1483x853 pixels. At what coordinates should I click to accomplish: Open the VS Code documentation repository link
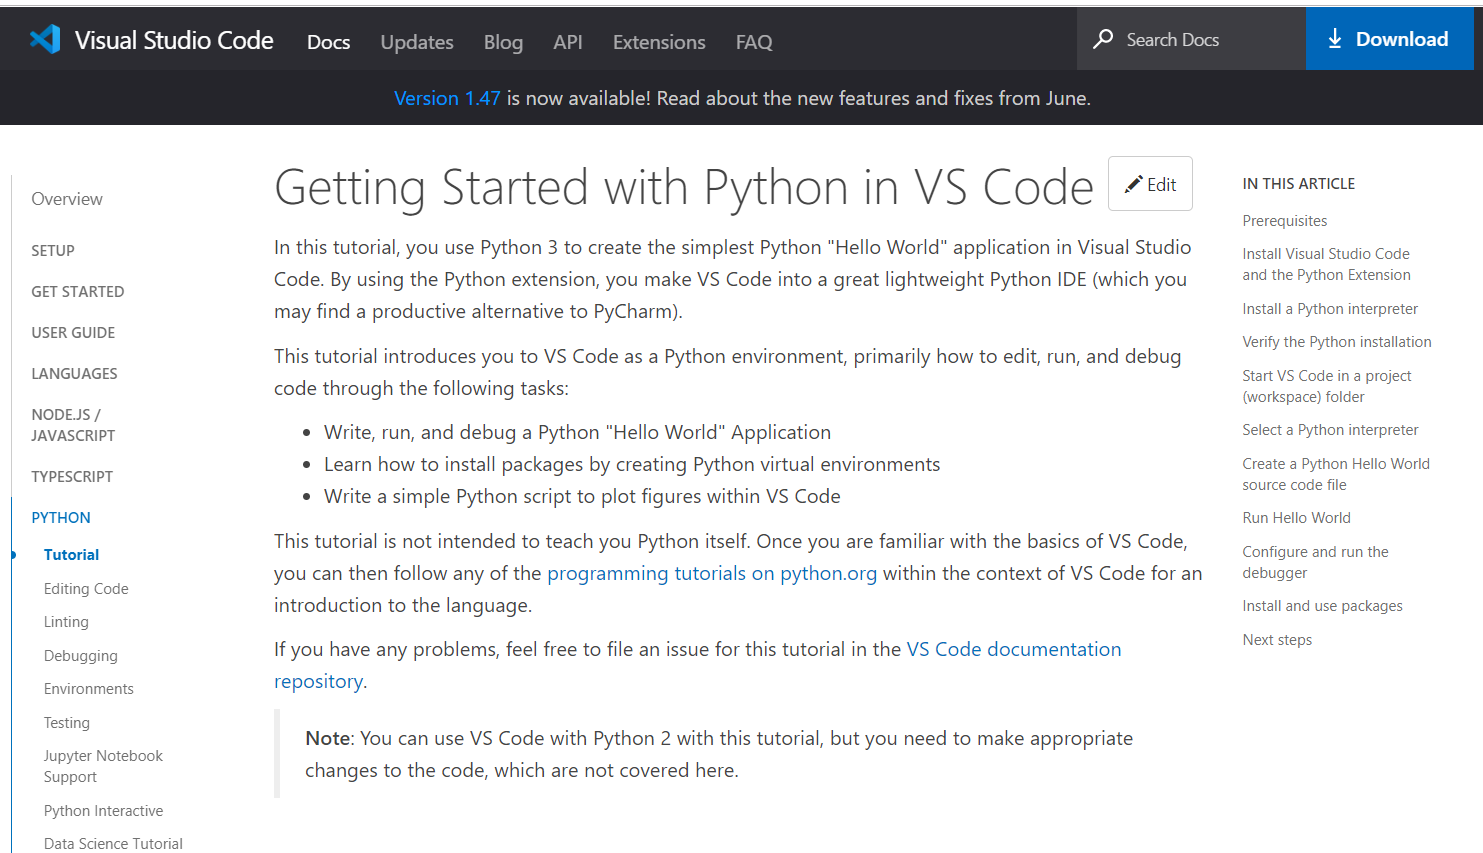point(698,665)
